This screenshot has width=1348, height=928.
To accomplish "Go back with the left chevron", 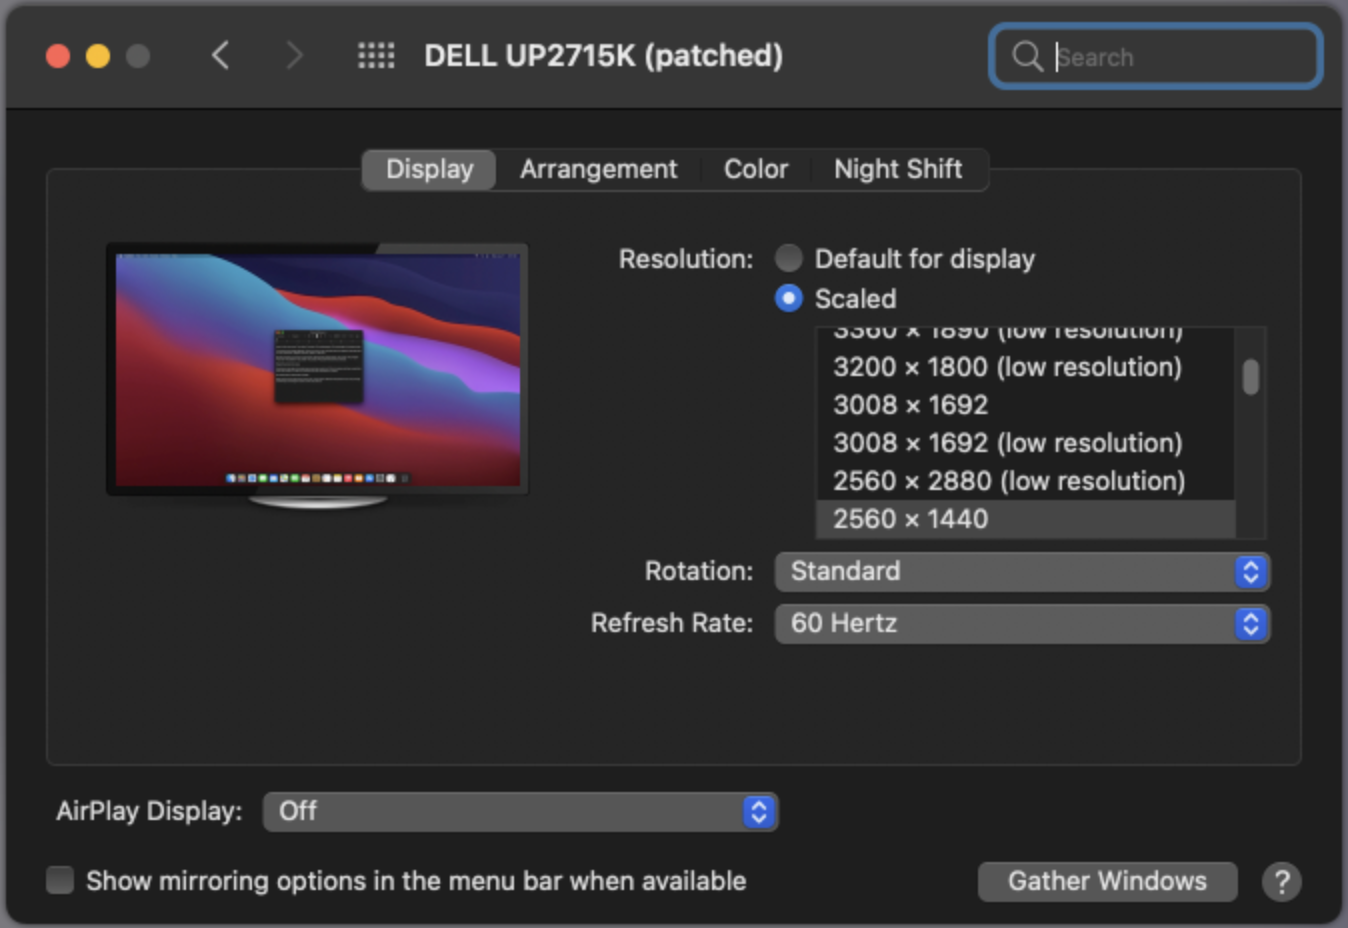I will coord(221,55).
